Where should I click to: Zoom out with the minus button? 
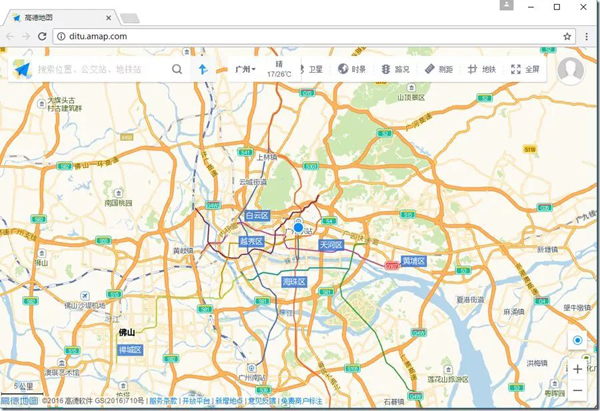point(577,390)
